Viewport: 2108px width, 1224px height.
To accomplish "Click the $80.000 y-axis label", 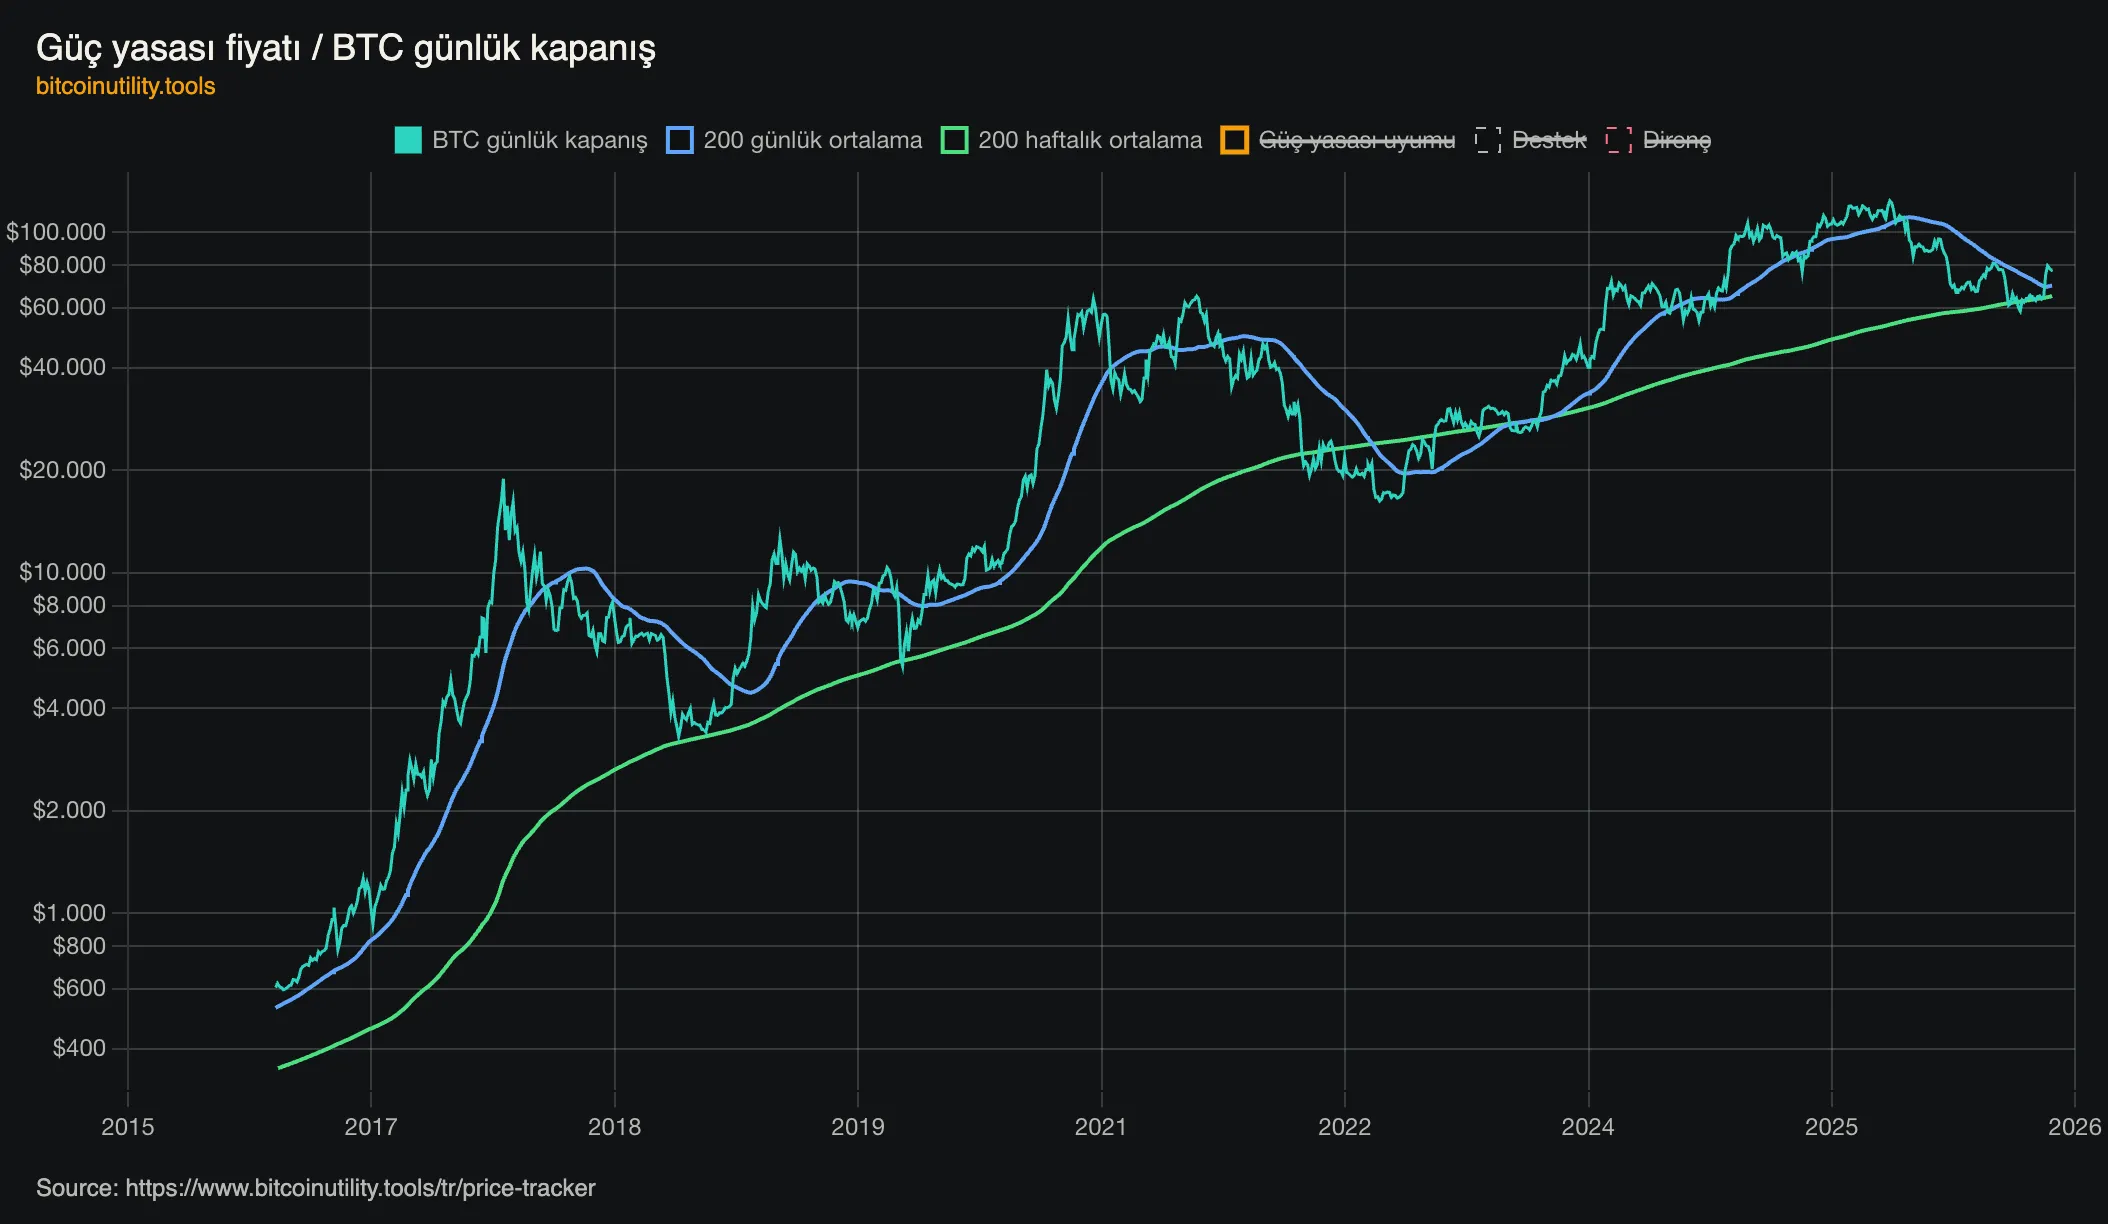I will (x=62, y=265).
